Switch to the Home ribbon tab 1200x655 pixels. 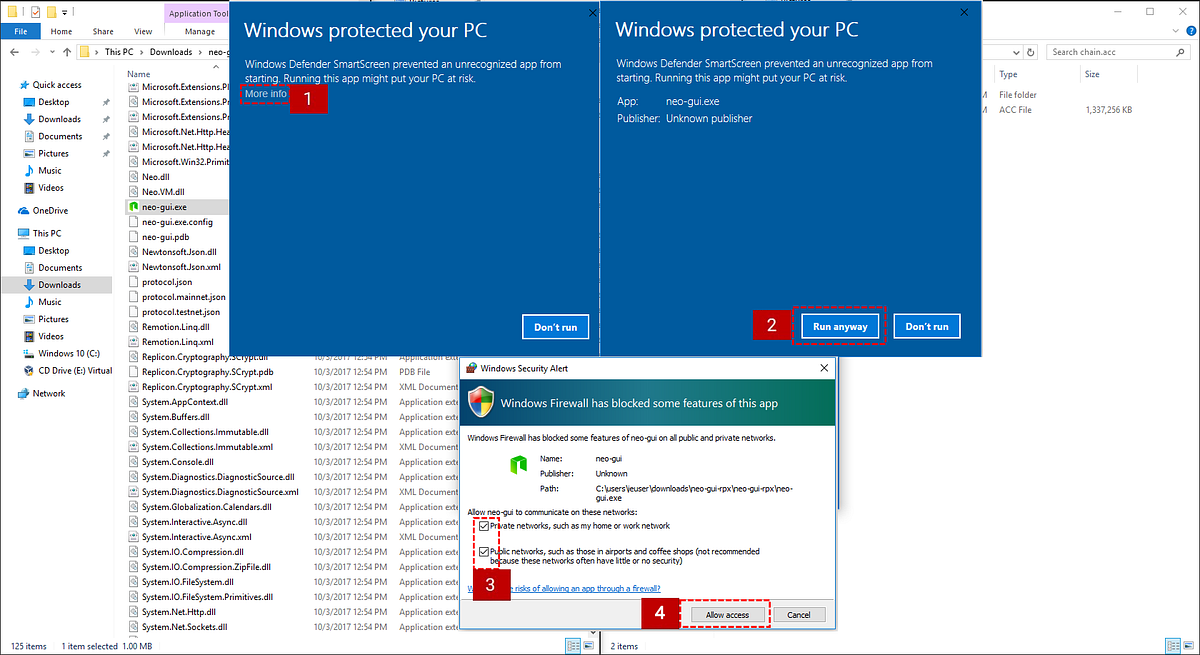point(61,31)
